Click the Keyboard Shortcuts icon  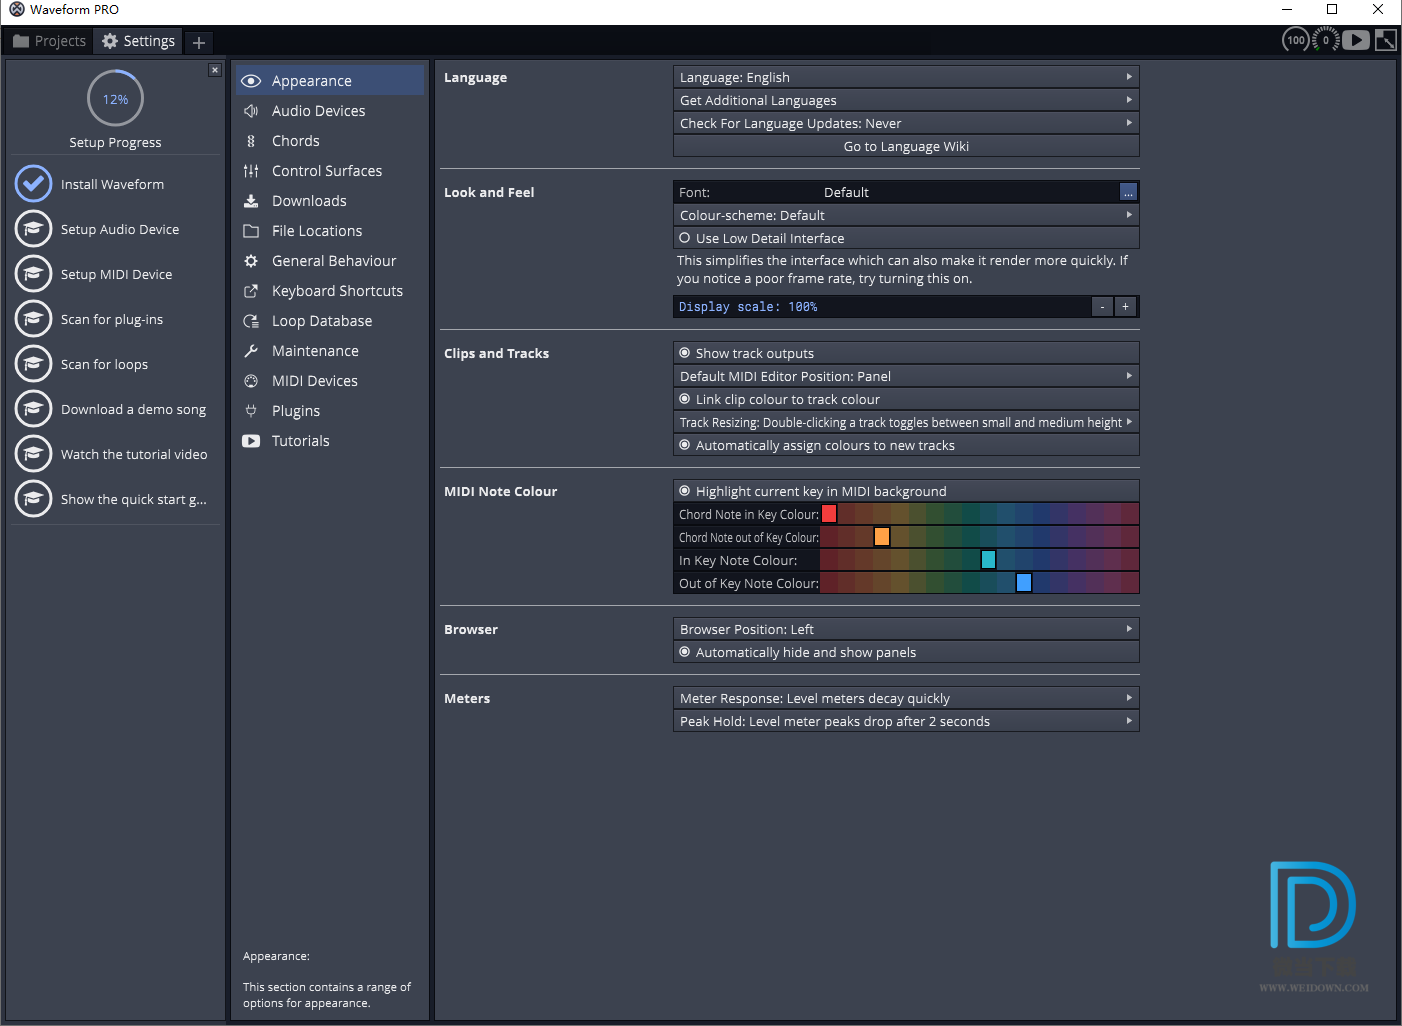pyautogui.click(x=251, y=291)
